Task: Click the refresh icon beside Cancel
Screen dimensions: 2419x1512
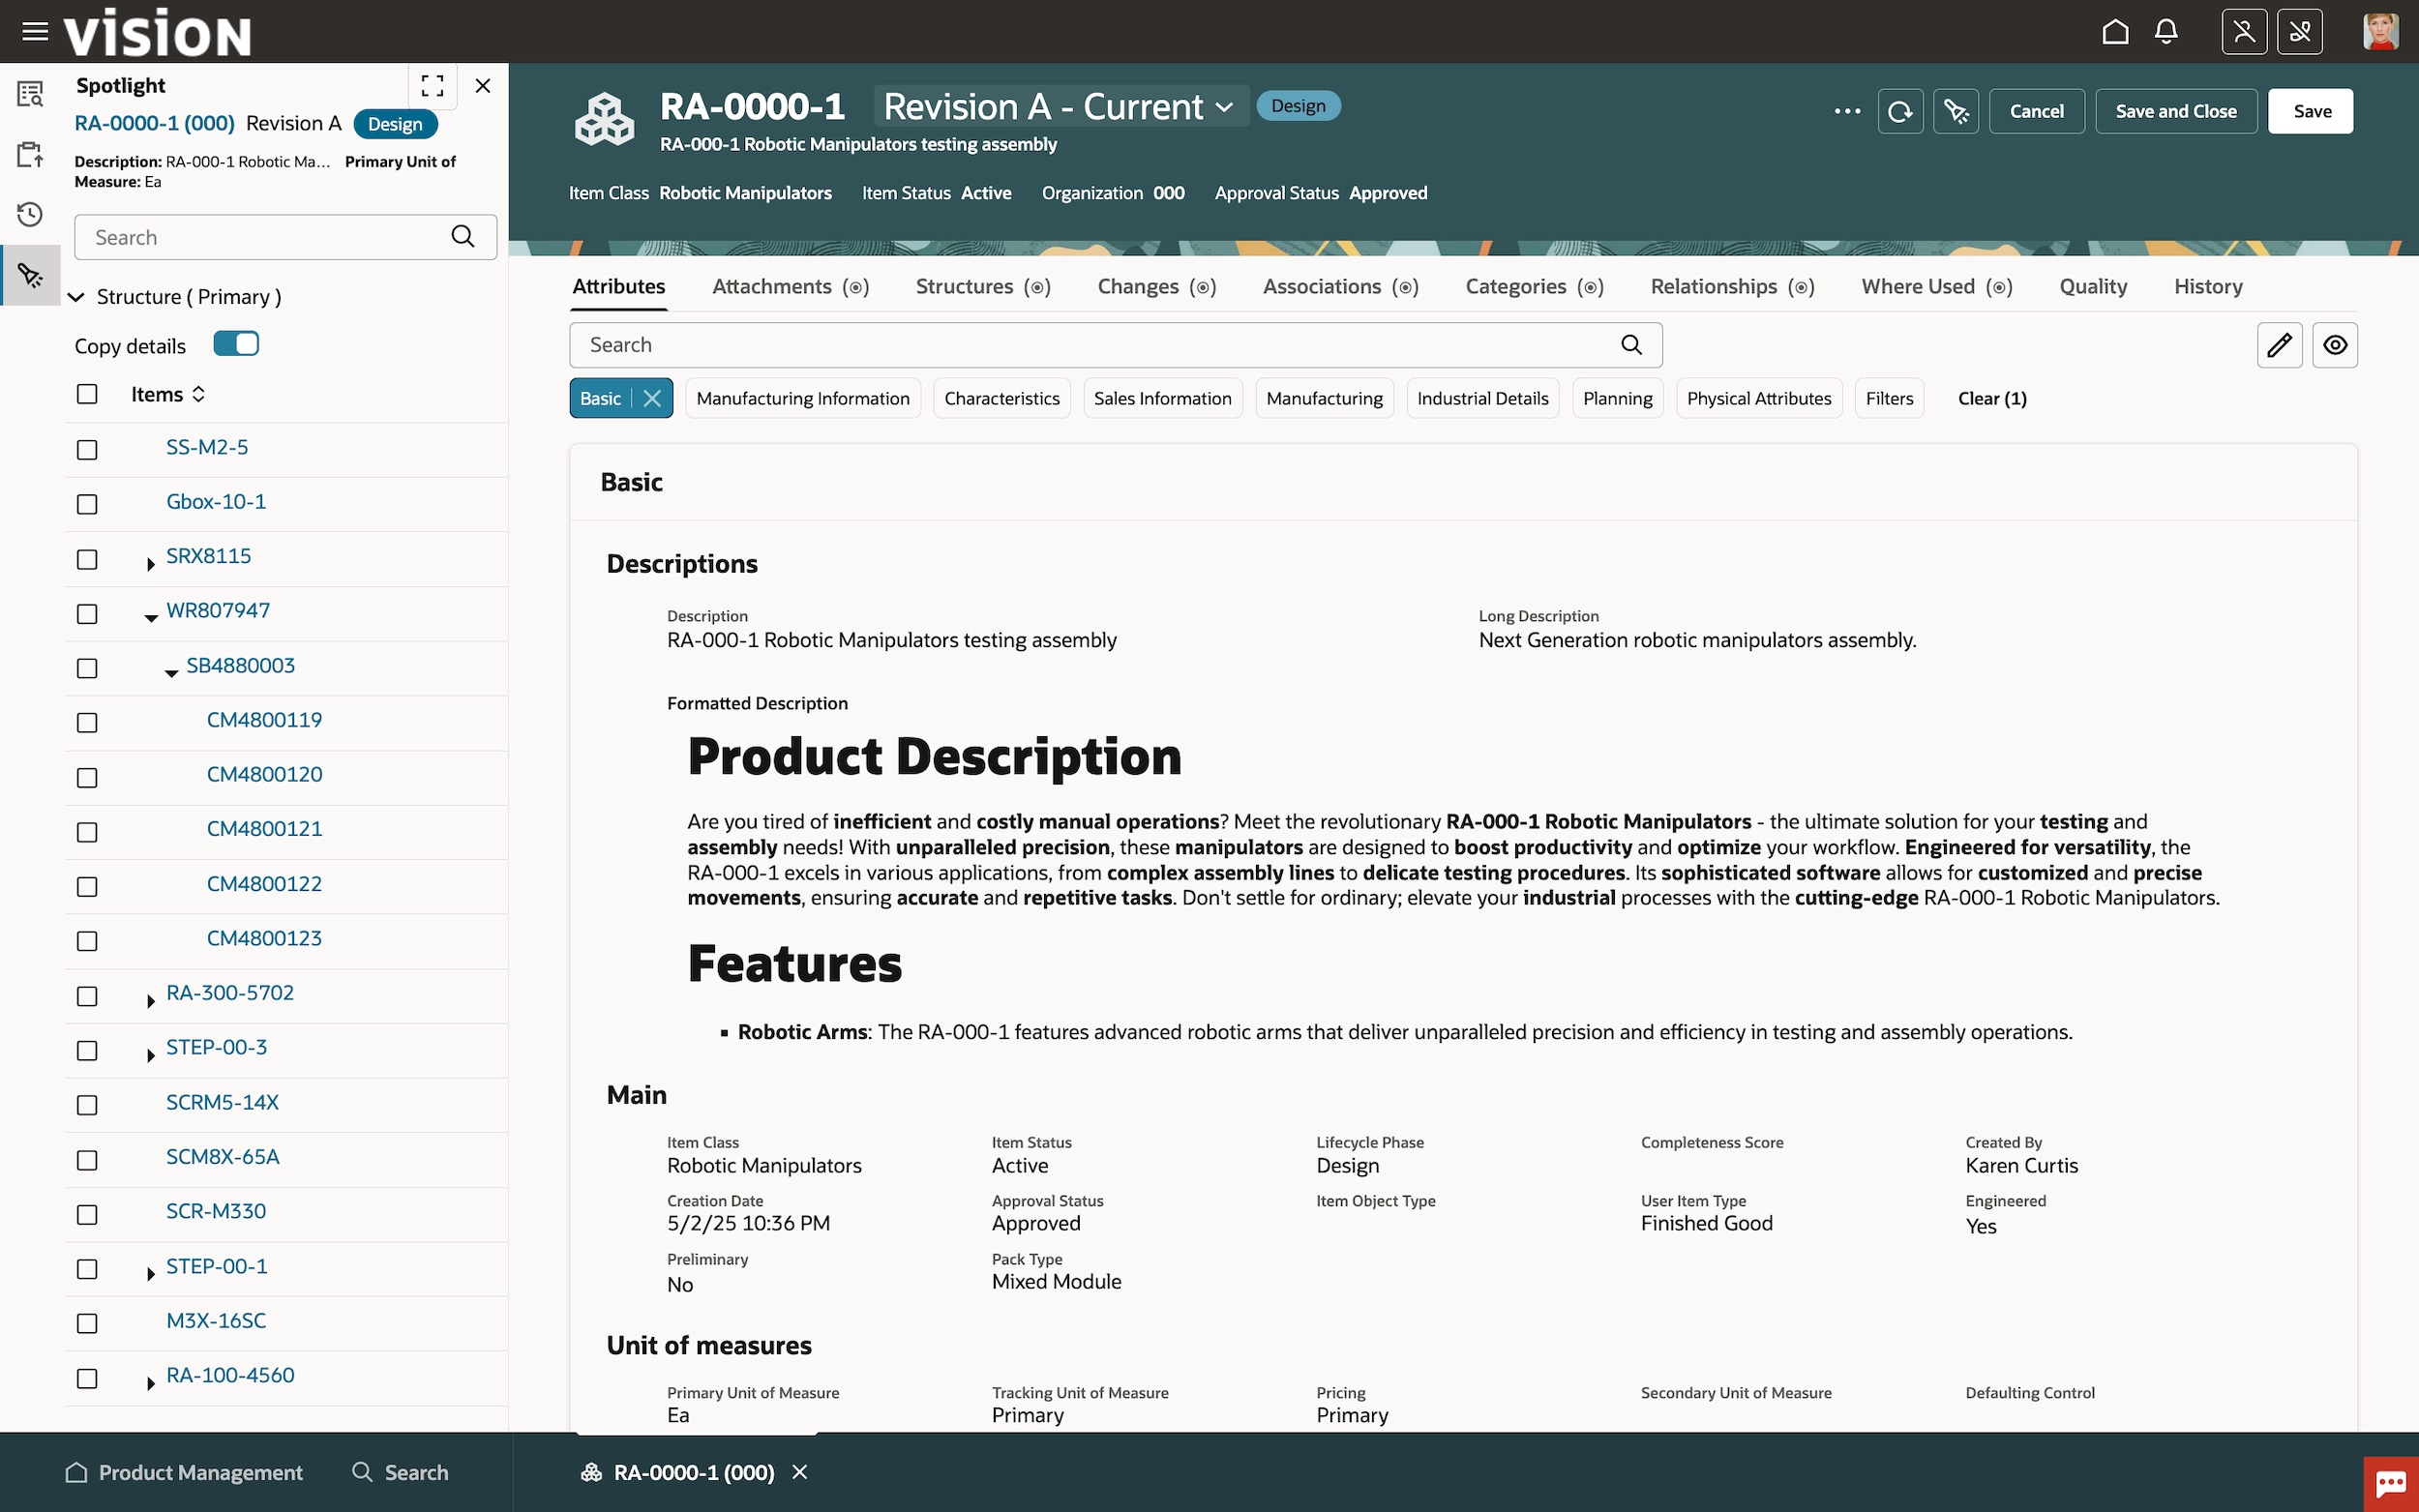Action: click(1900, 111)
